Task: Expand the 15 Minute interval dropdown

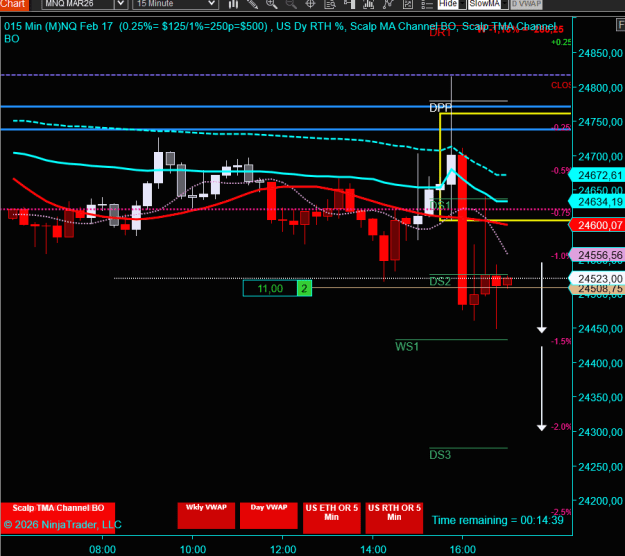Action: [212, 4]
